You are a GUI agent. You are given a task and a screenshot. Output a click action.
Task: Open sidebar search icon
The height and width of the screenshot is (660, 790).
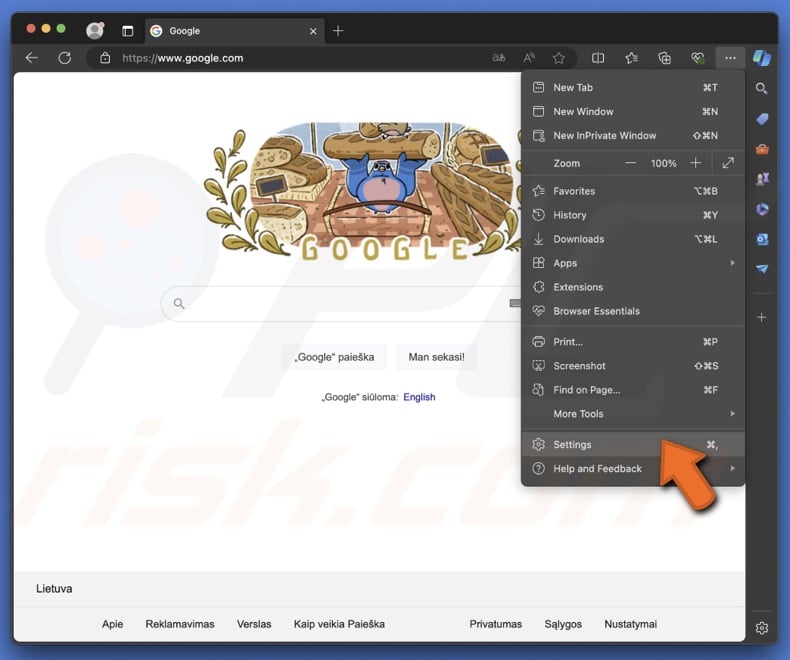[x=762, y=89]
